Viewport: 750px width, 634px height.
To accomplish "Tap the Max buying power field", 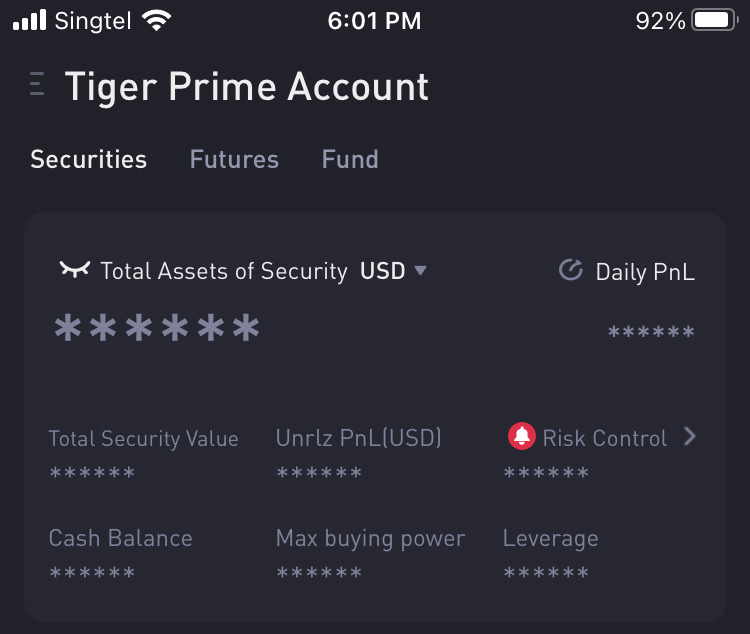I will click(x=370, y=552).
